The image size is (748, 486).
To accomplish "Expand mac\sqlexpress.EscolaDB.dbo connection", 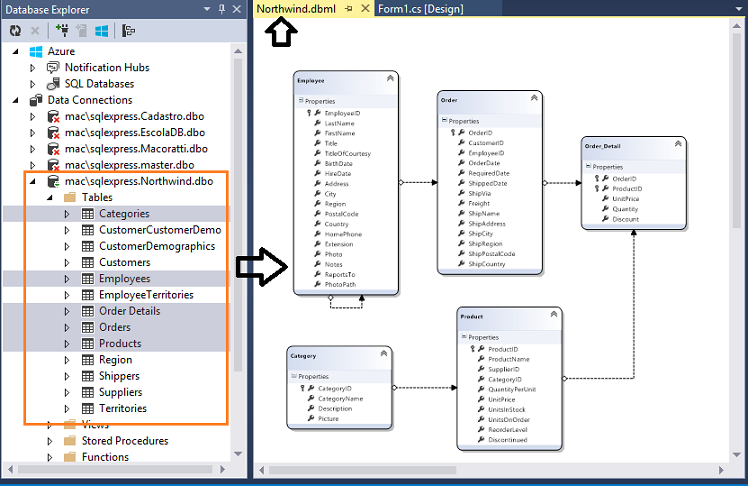I will pos(32,133).
